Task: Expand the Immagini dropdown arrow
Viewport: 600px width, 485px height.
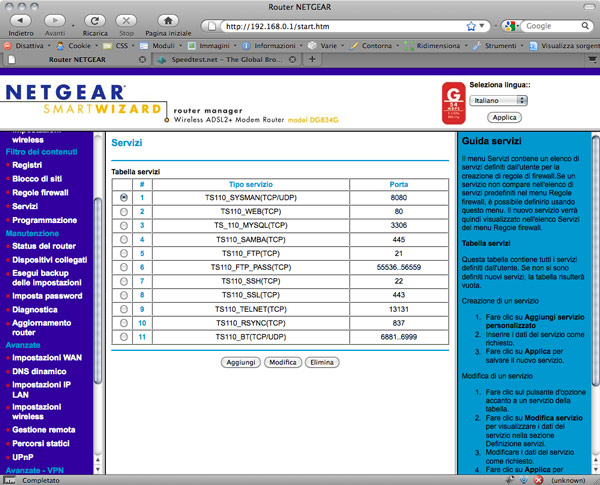Action: point(235,46)
